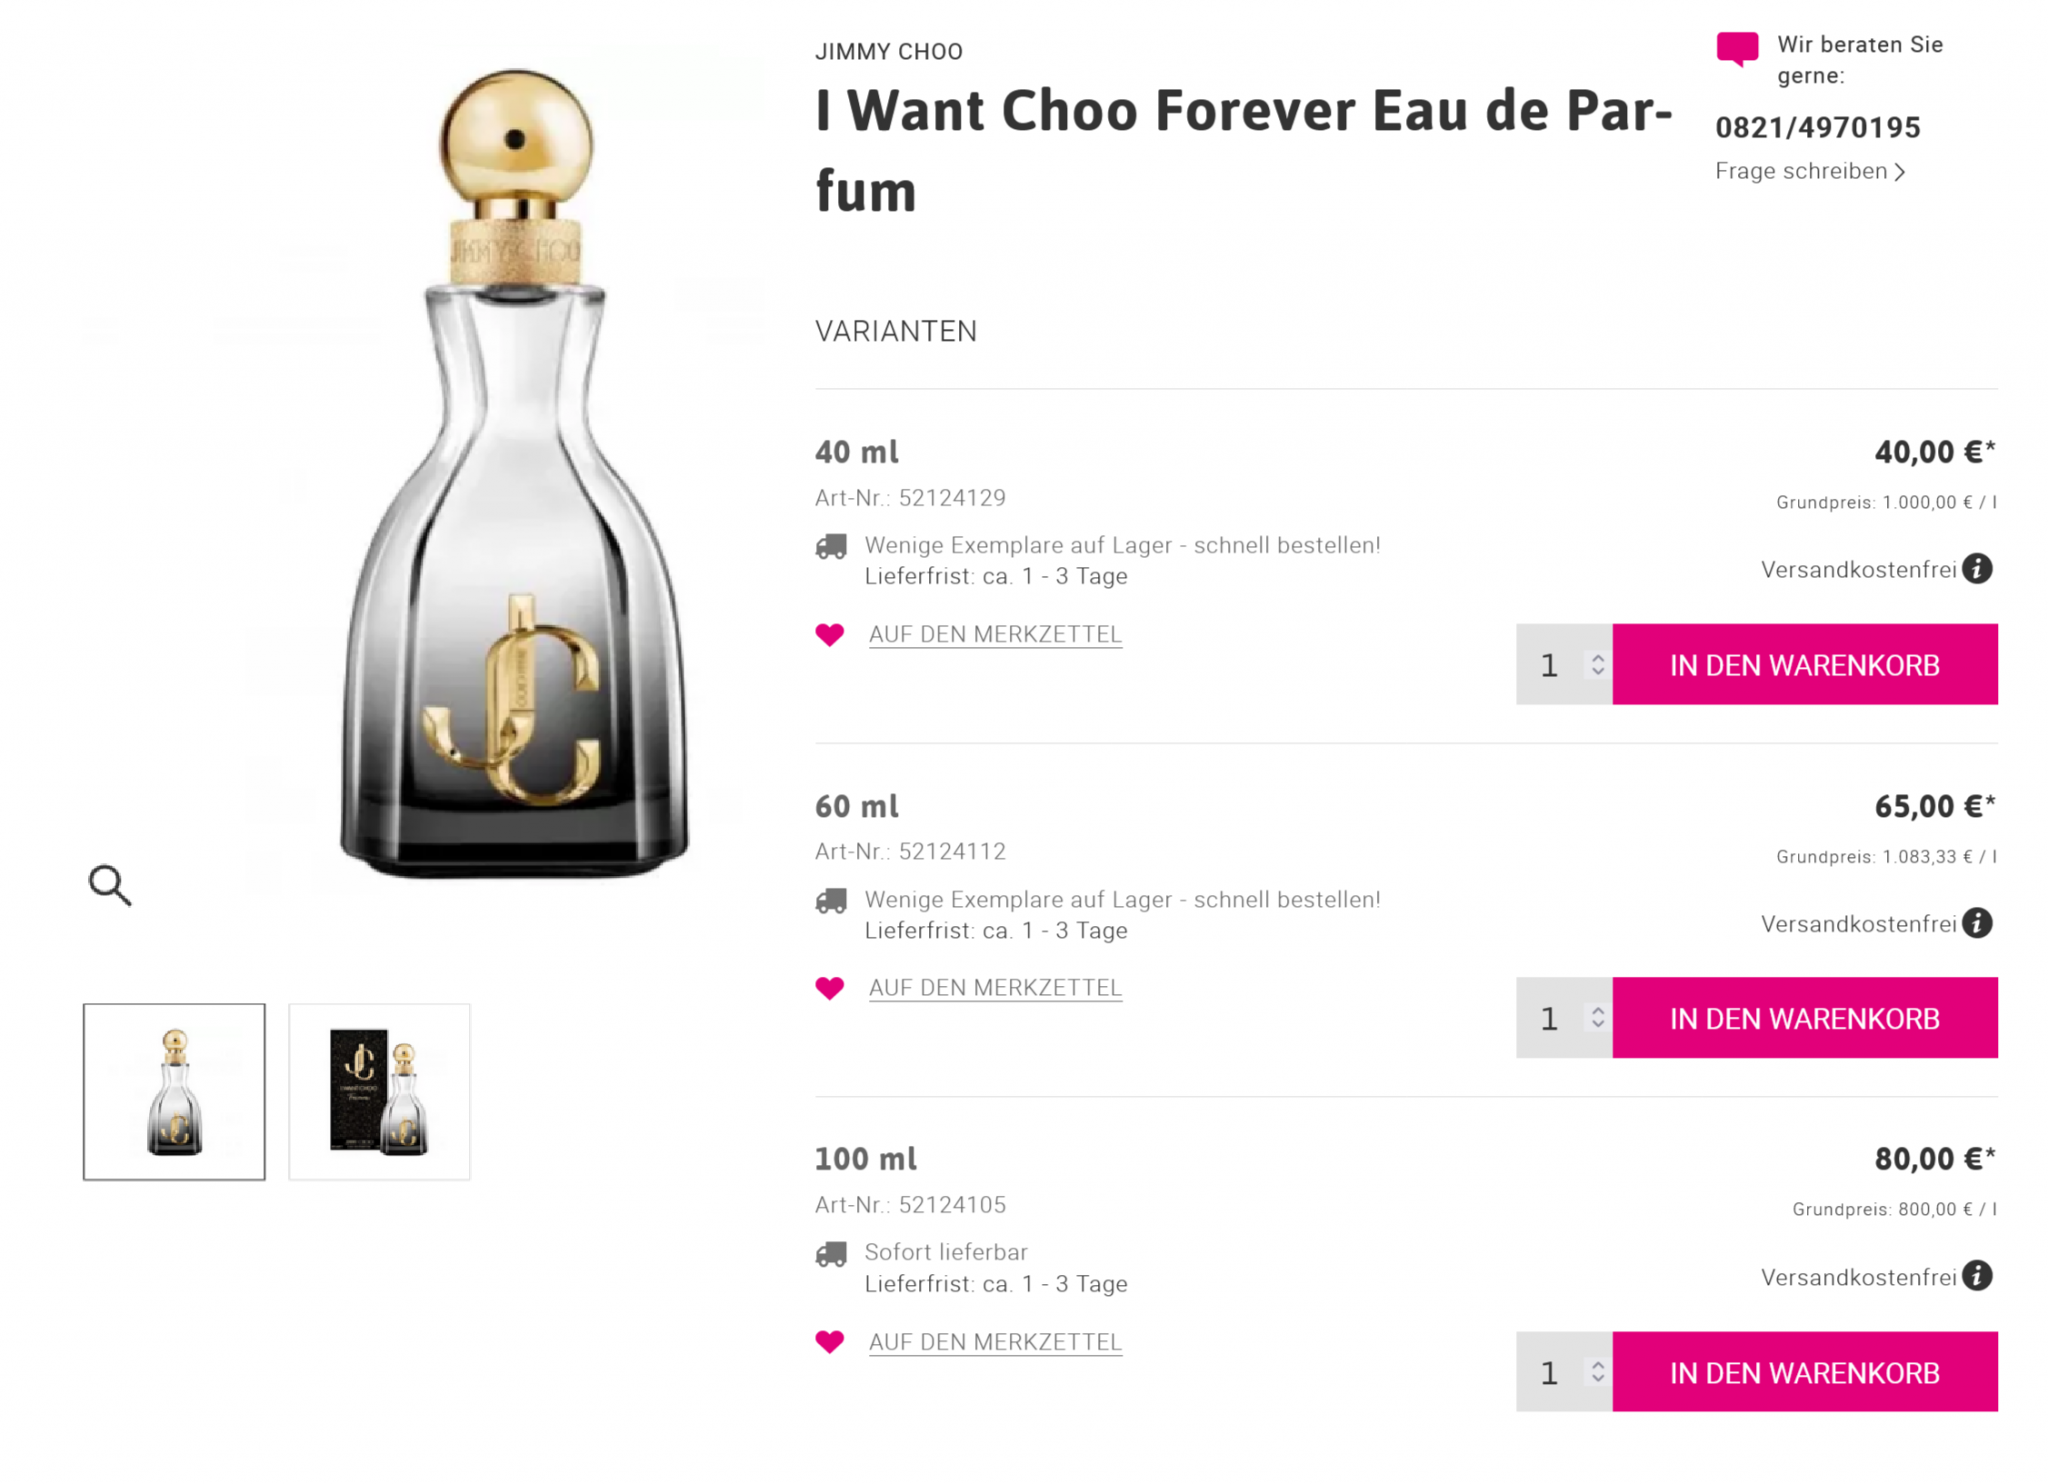Click the heart icon for 60 ml variant
This screenshot has height=1484, width=2048.
coord(830,988)
